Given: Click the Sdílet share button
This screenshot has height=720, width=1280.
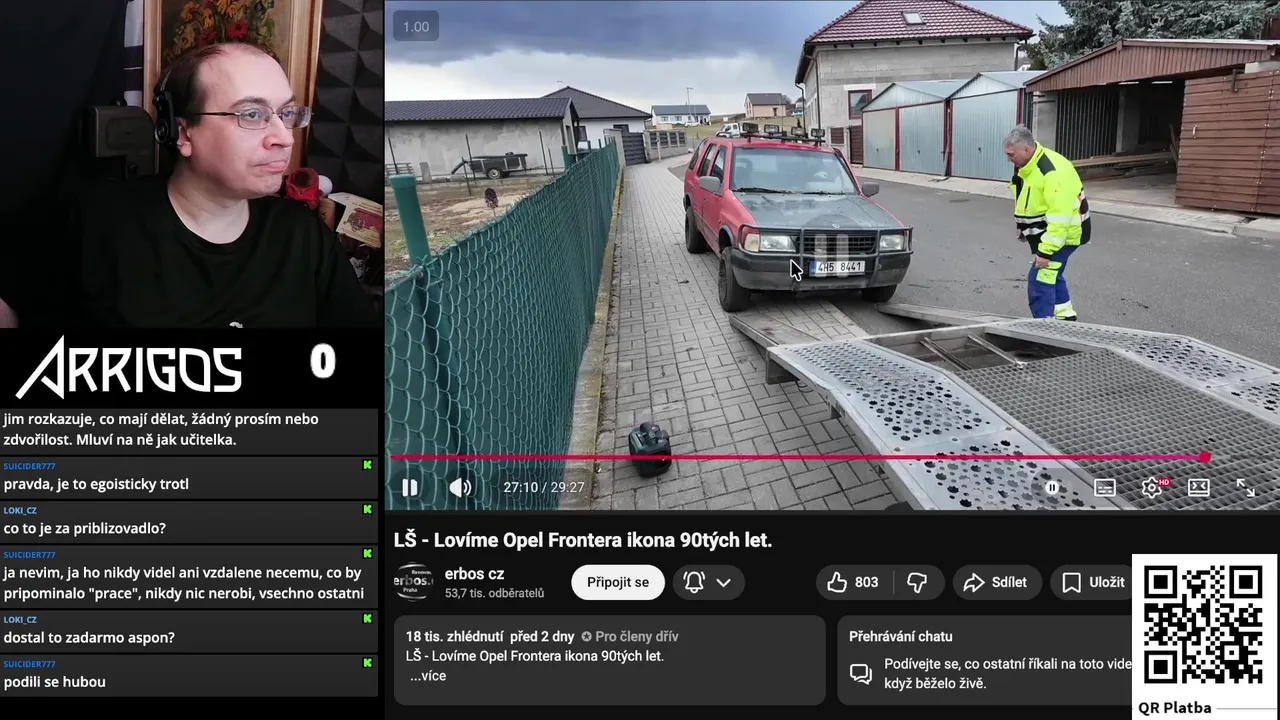Looking at the screenshot, I should (996, 582).
